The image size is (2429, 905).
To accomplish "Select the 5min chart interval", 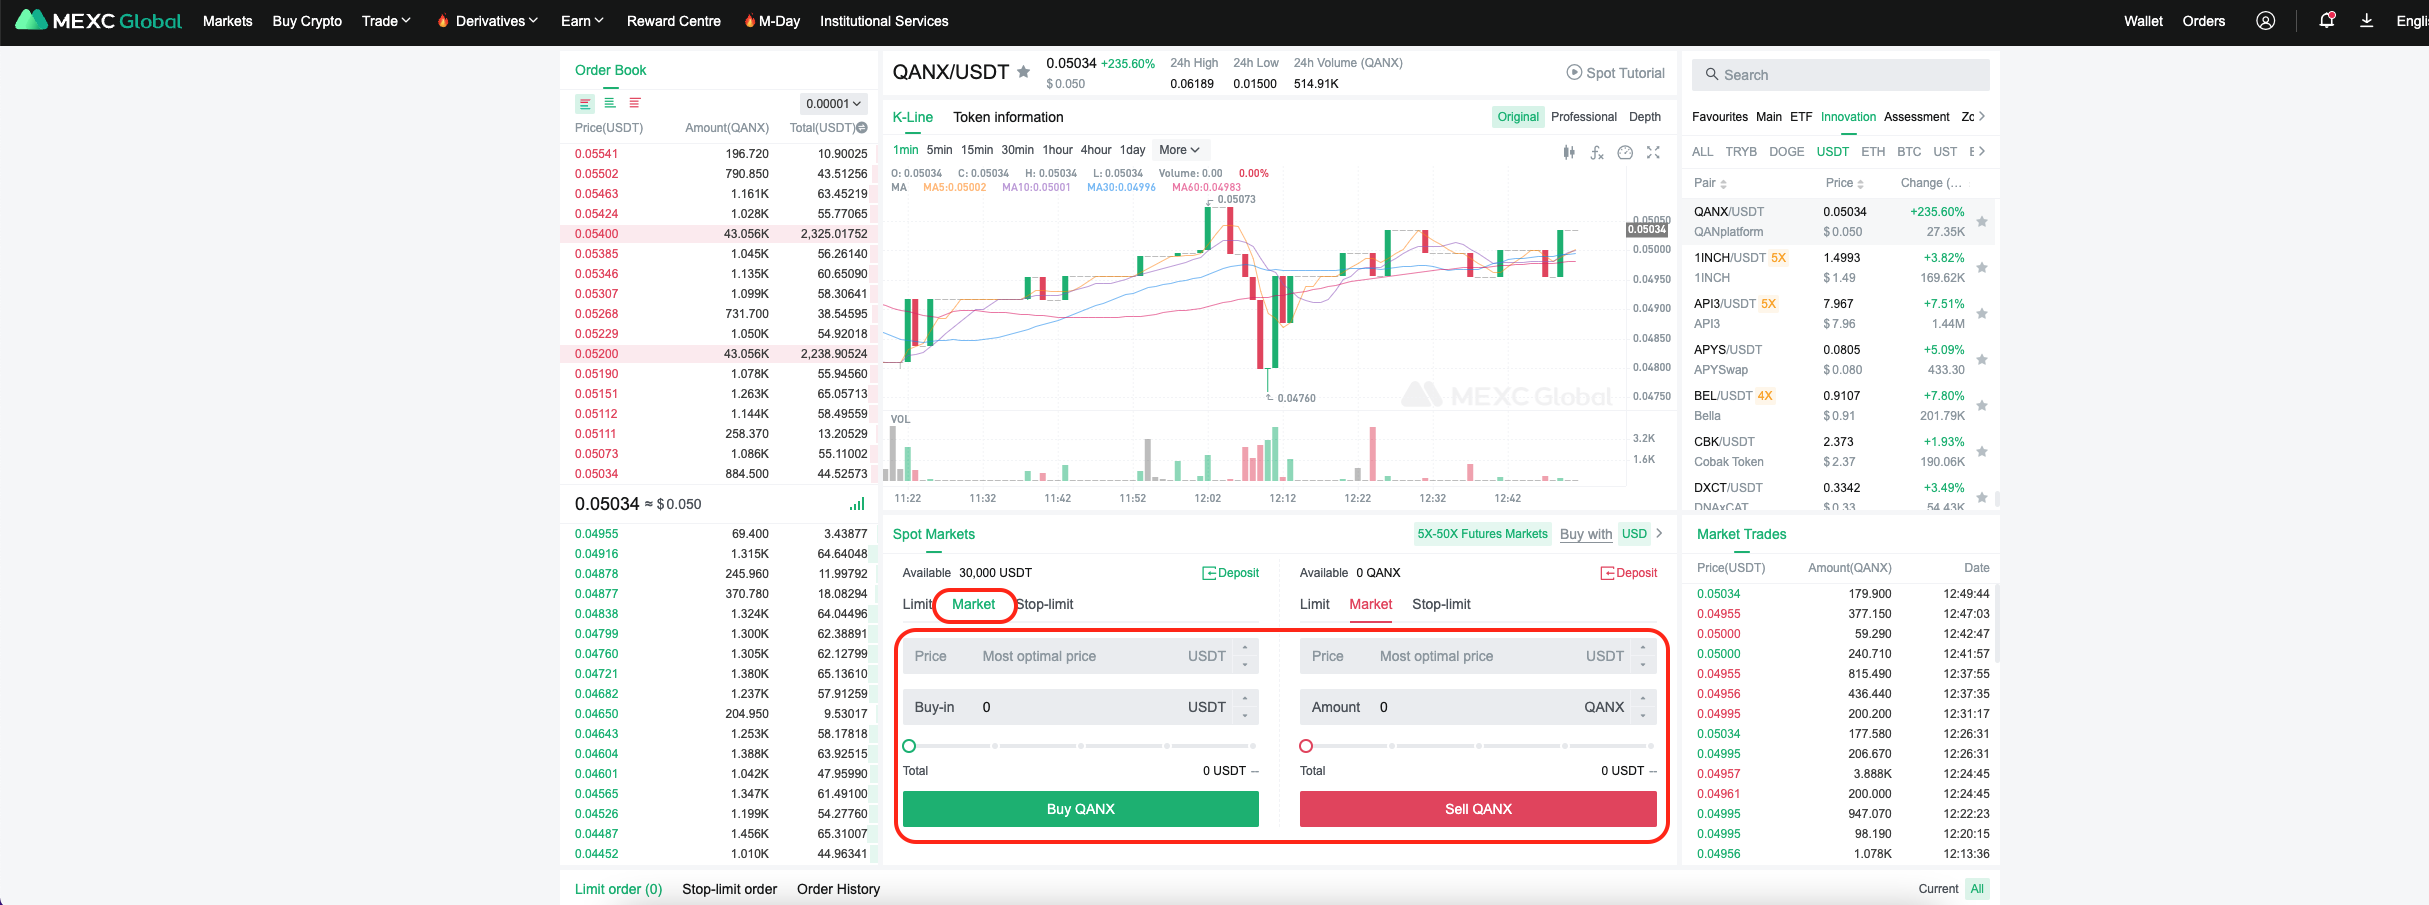I will pos(939,150).
